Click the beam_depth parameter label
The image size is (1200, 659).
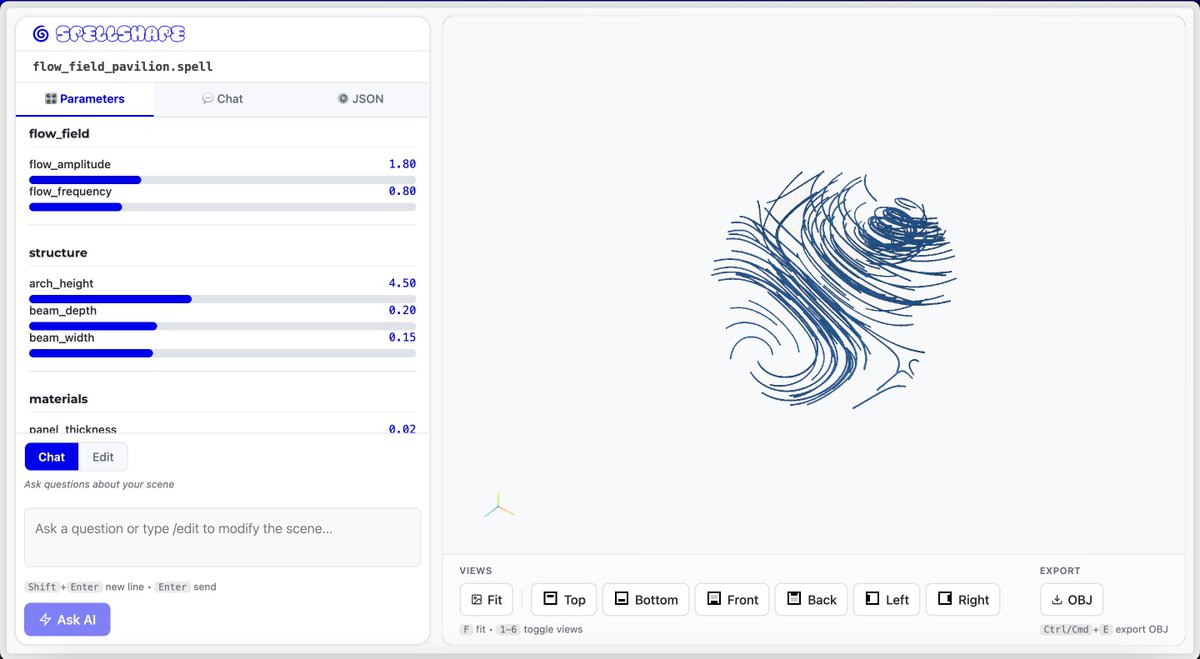pyautogui.click(x=62, y=310)
